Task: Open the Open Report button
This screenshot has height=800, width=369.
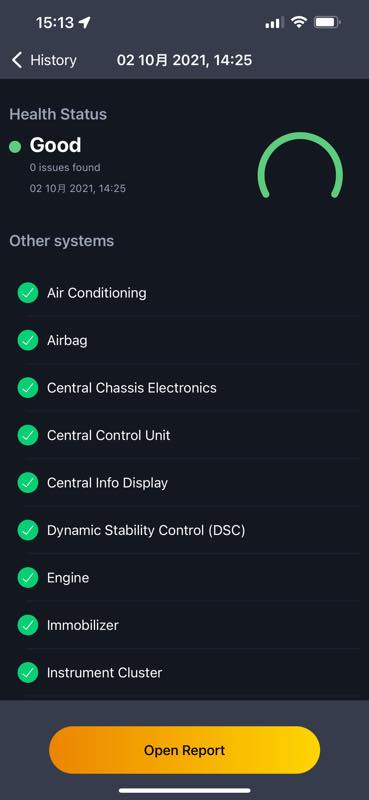Action: pos(184,750)
